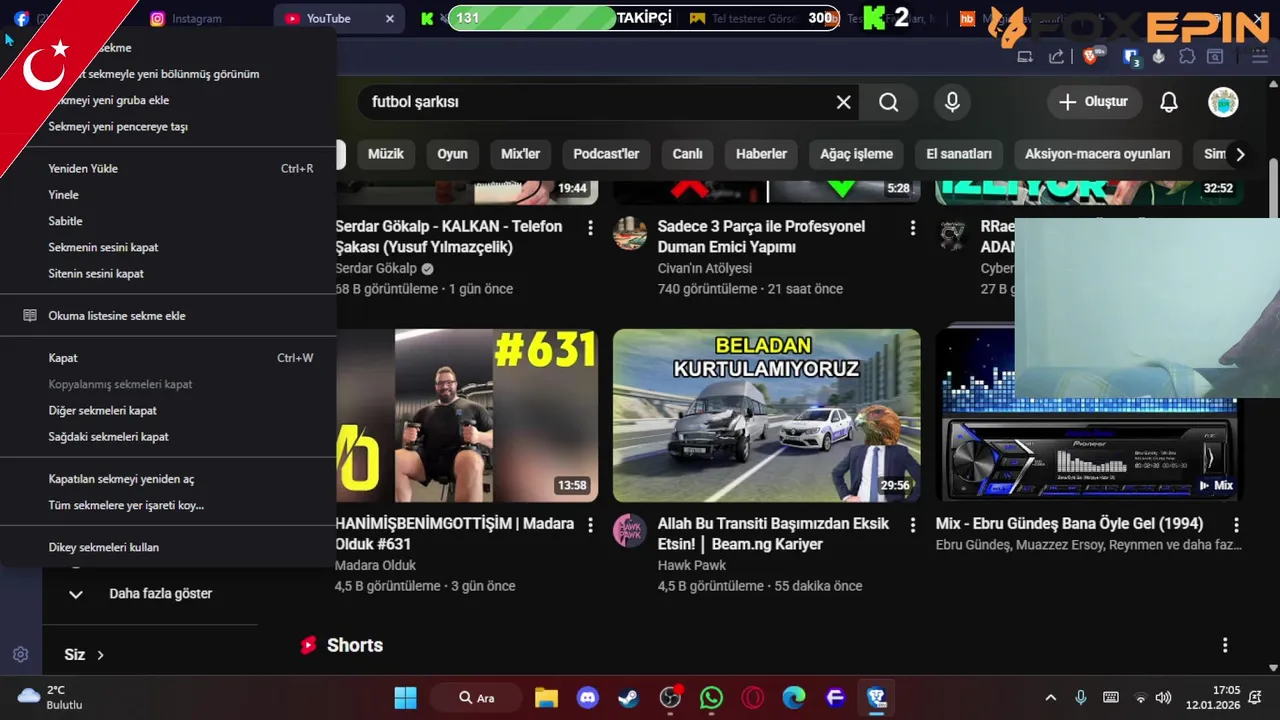Open the Hawk Pawk channel avatar
1280x720 pixels.
pos(630,530)
